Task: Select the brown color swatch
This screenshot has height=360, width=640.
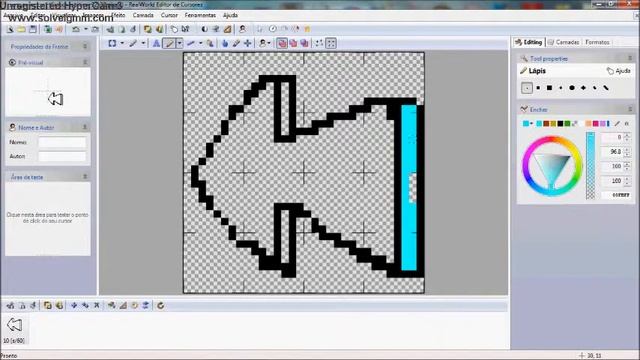Action: [546, 123]
